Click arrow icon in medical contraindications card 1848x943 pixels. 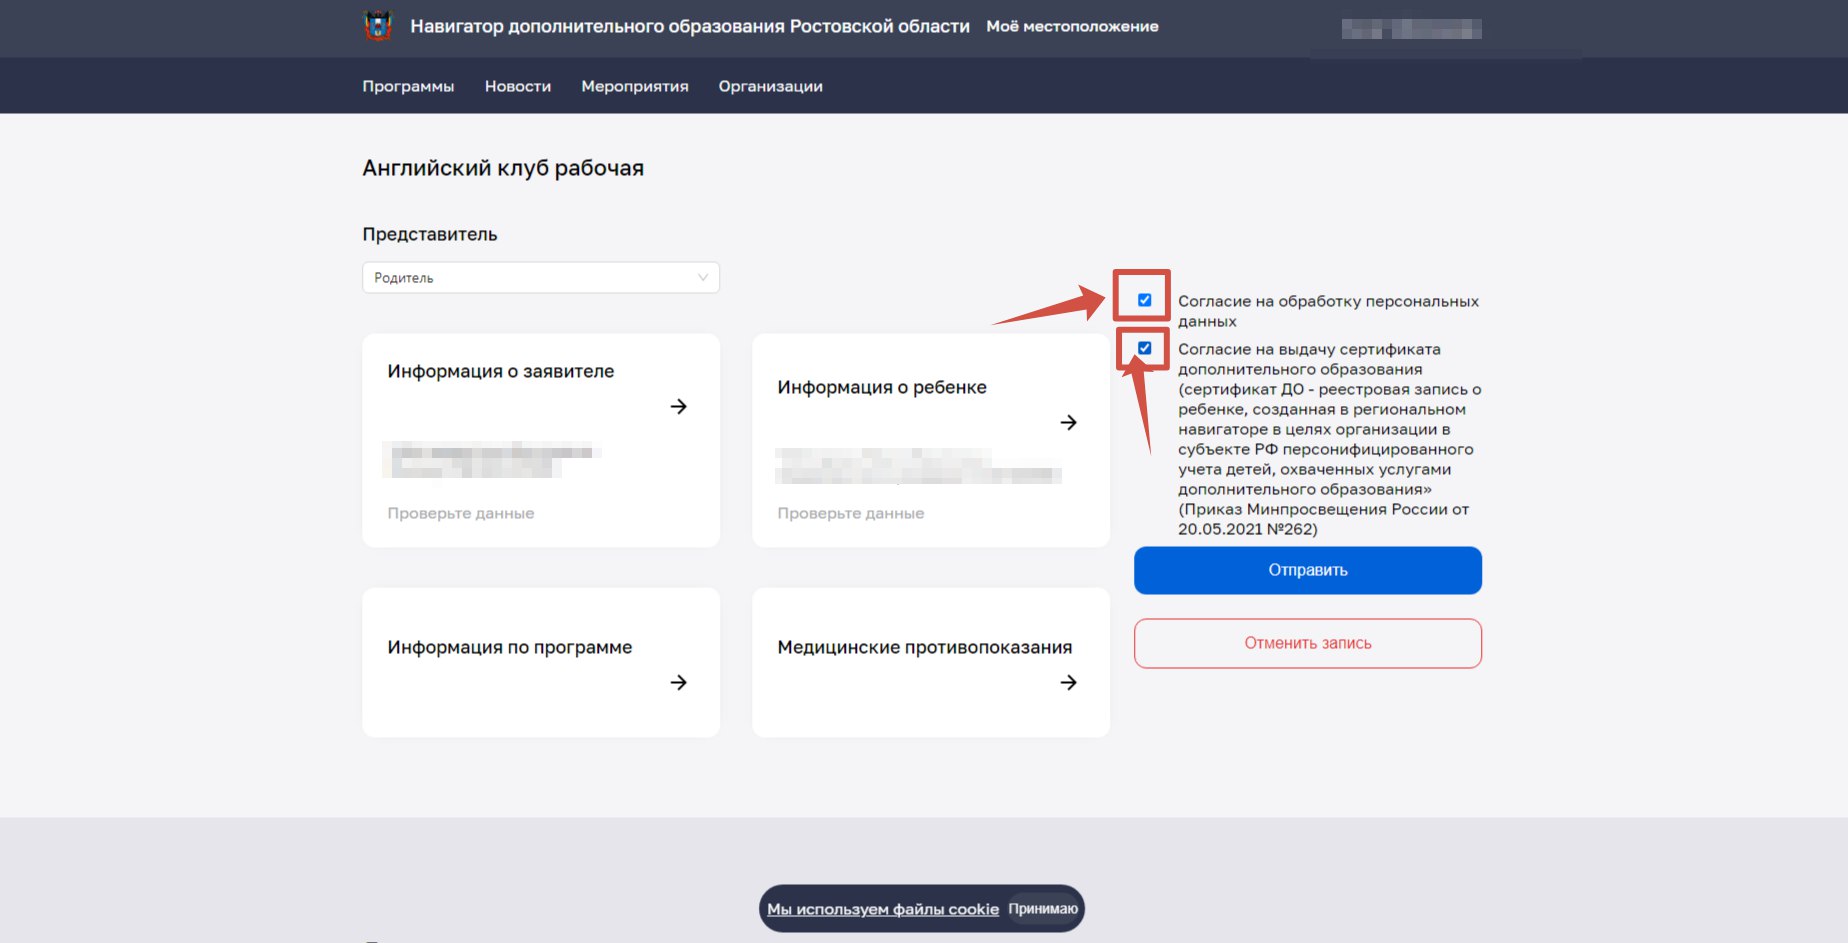tap(1068, 682)
